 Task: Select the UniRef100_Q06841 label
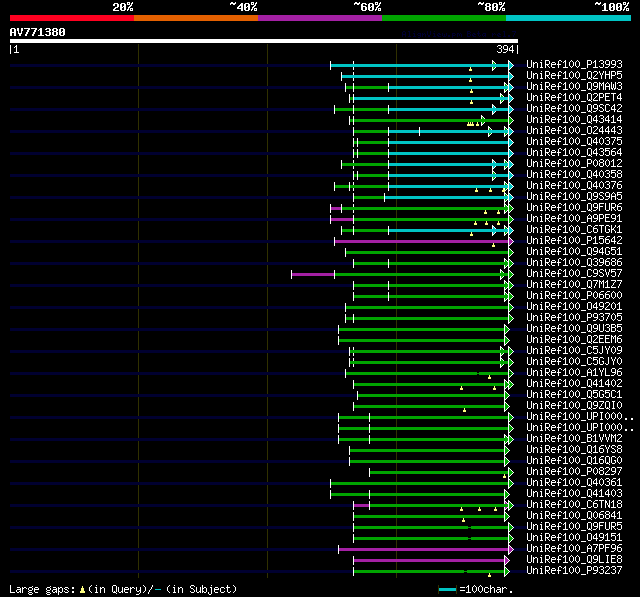pyautogui.click(x=574, y=516)
